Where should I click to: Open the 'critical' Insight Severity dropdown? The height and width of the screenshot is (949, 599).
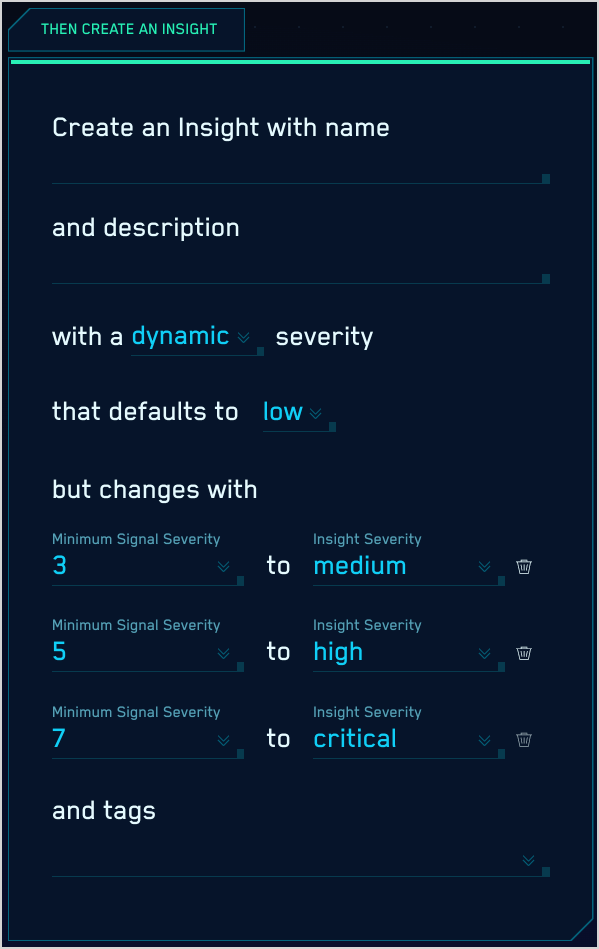click(x=484, y=740)
